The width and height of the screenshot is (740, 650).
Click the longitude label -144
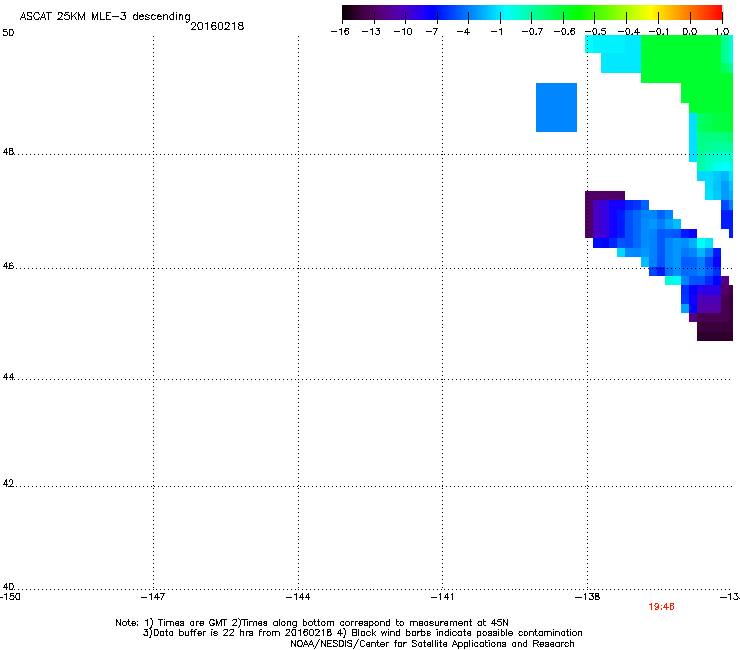pos(298,597)
